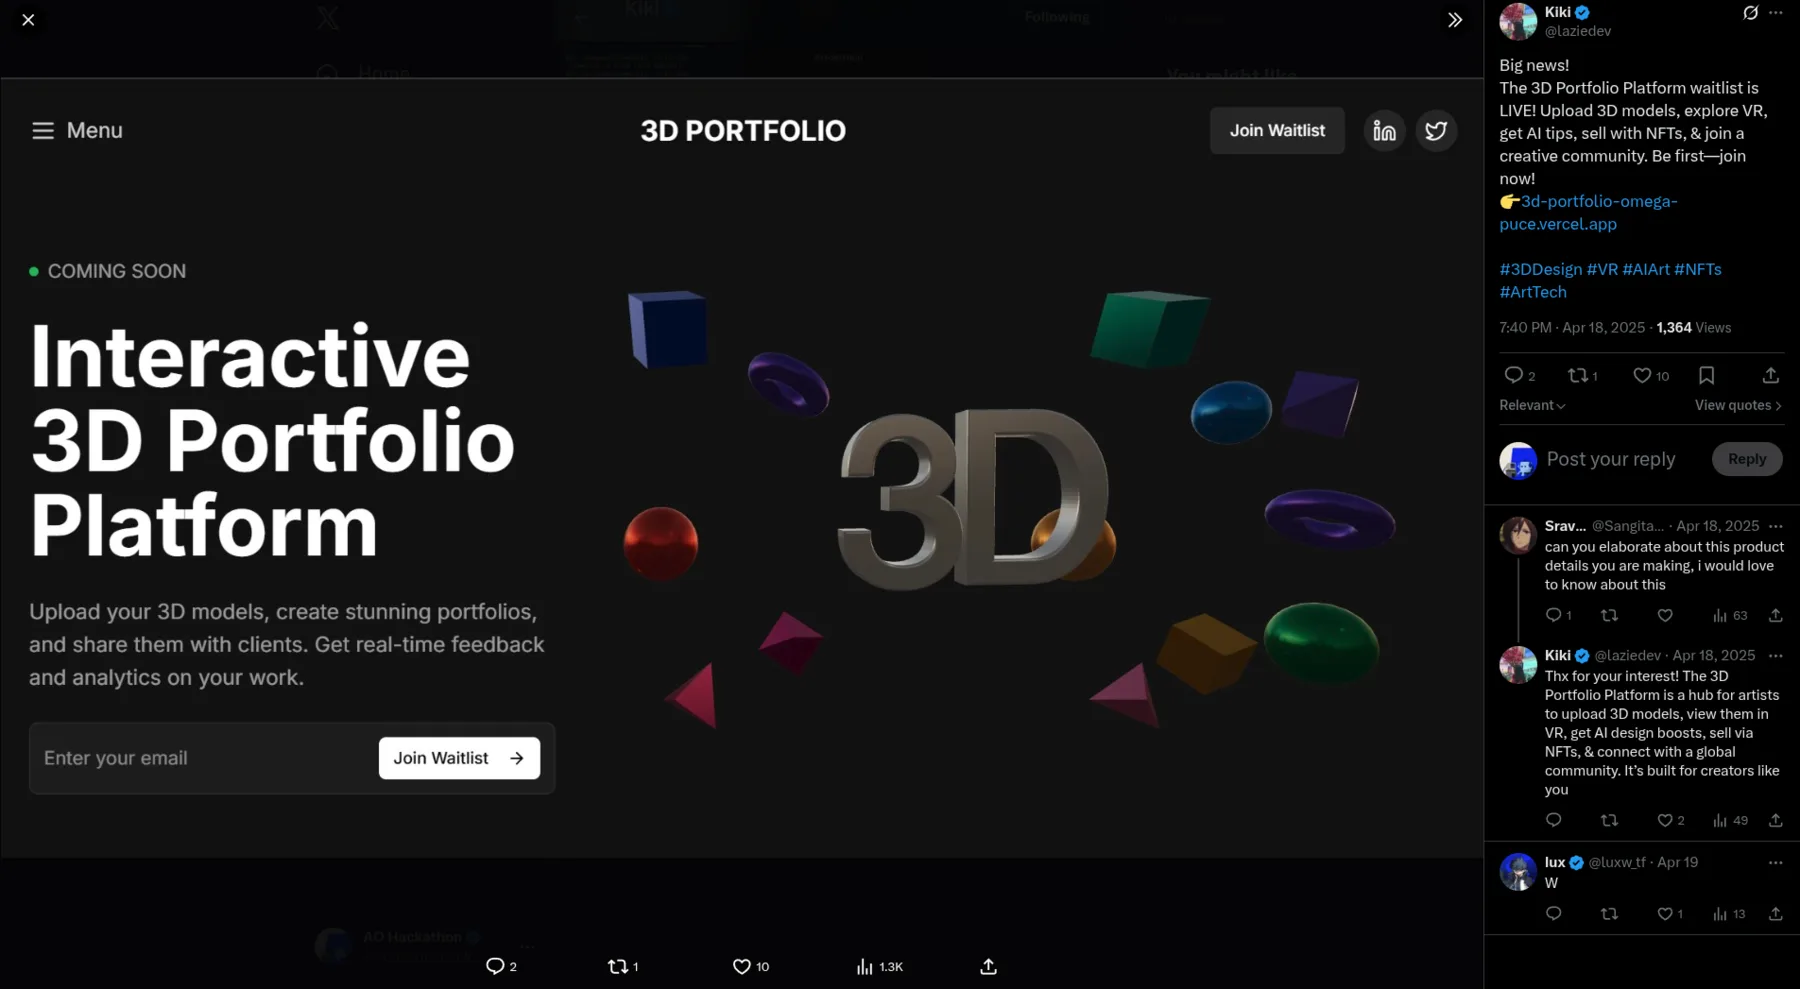Share the main post via the upload icon
1800x989 pixels.
(x=1771, y=375)
